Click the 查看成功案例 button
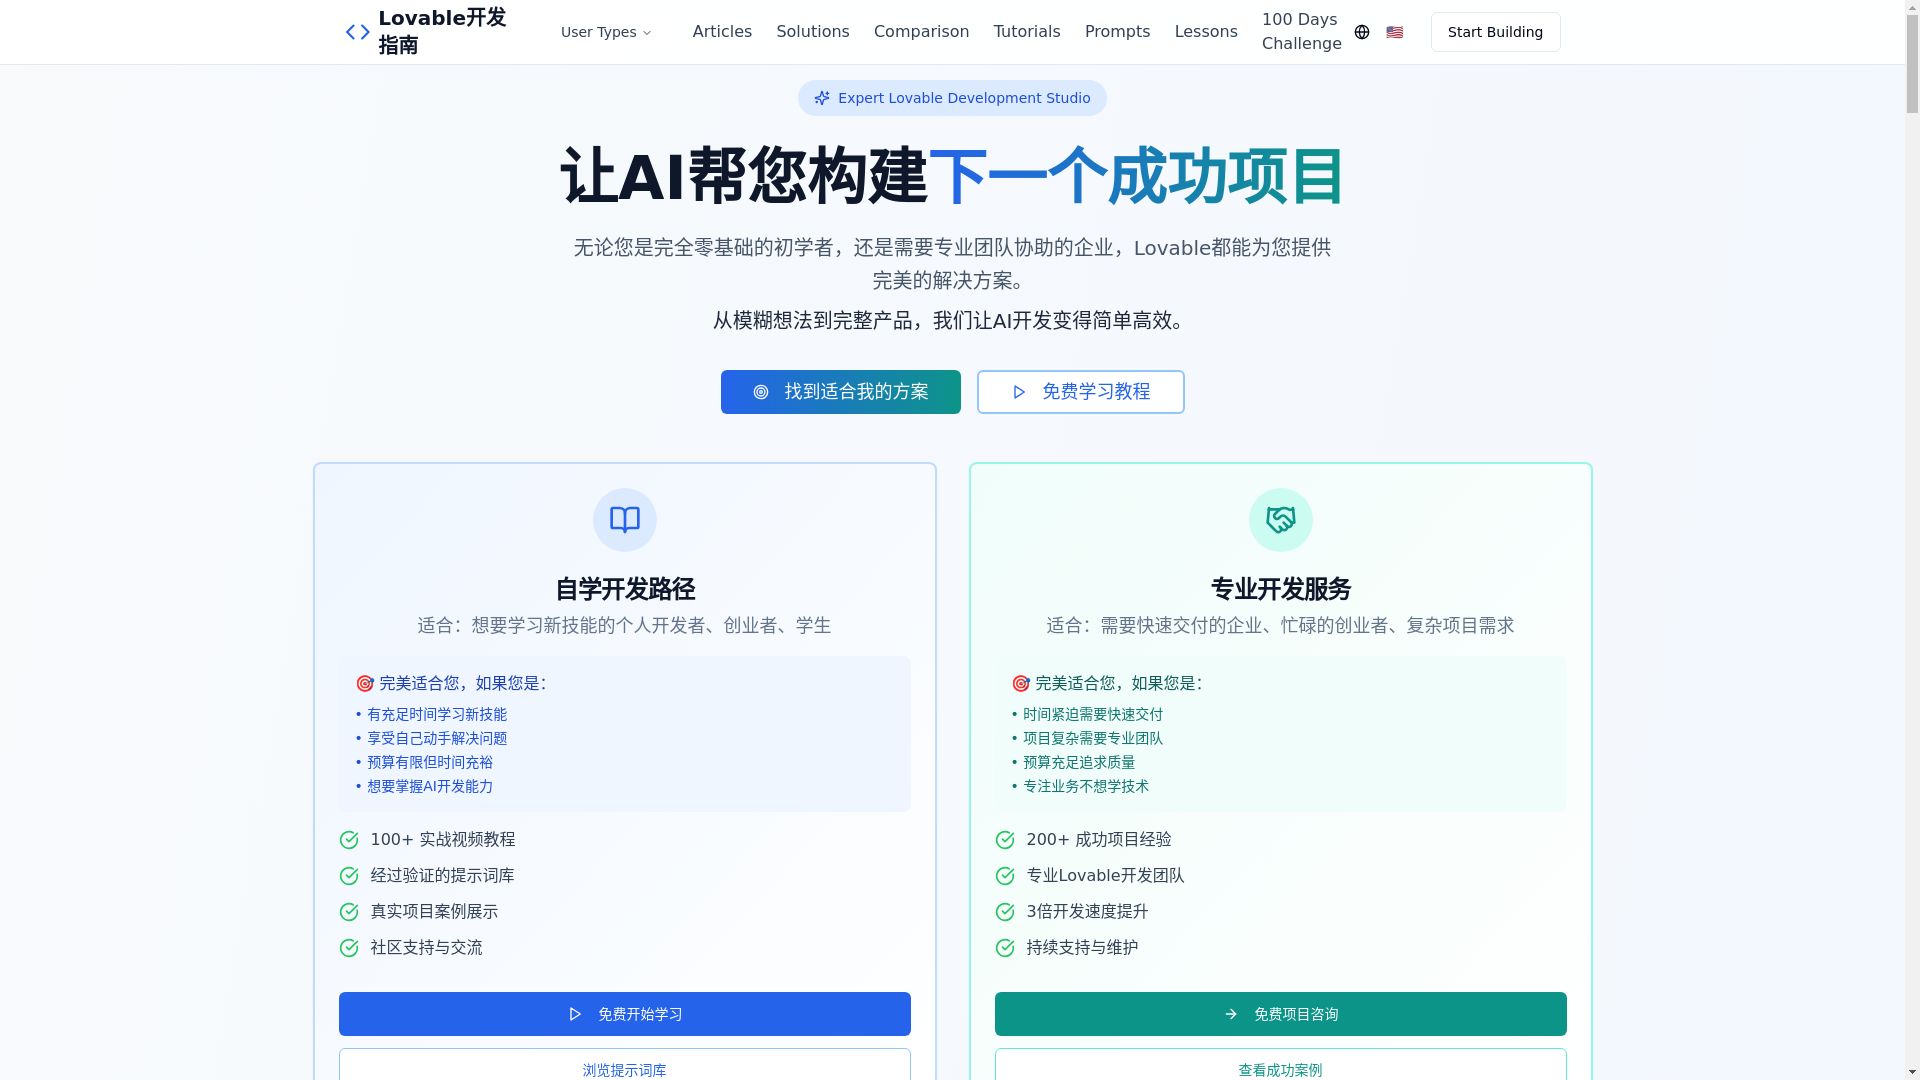The width and height of the screenshot is (1920, 1080). click(x=1281, y=1065)
